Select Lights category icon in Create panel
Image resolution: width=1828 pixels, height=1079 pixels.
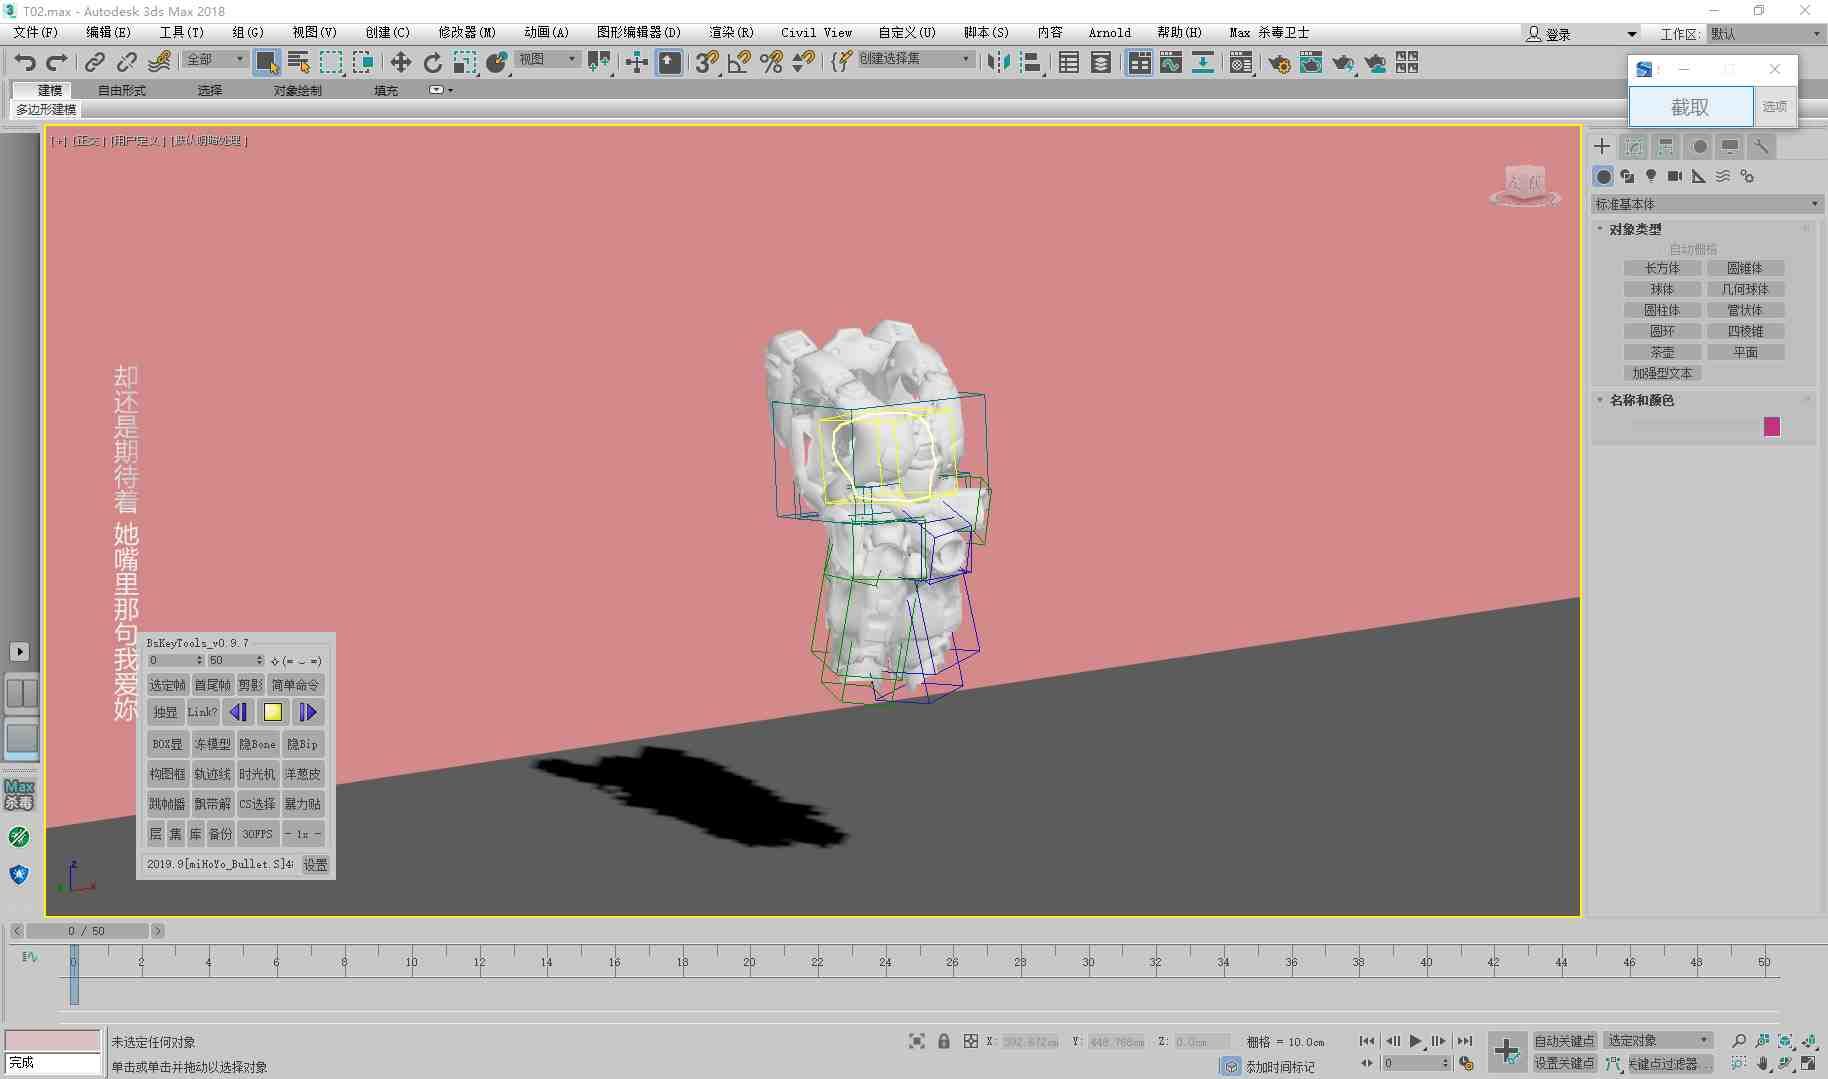[x=1651, y=176]
